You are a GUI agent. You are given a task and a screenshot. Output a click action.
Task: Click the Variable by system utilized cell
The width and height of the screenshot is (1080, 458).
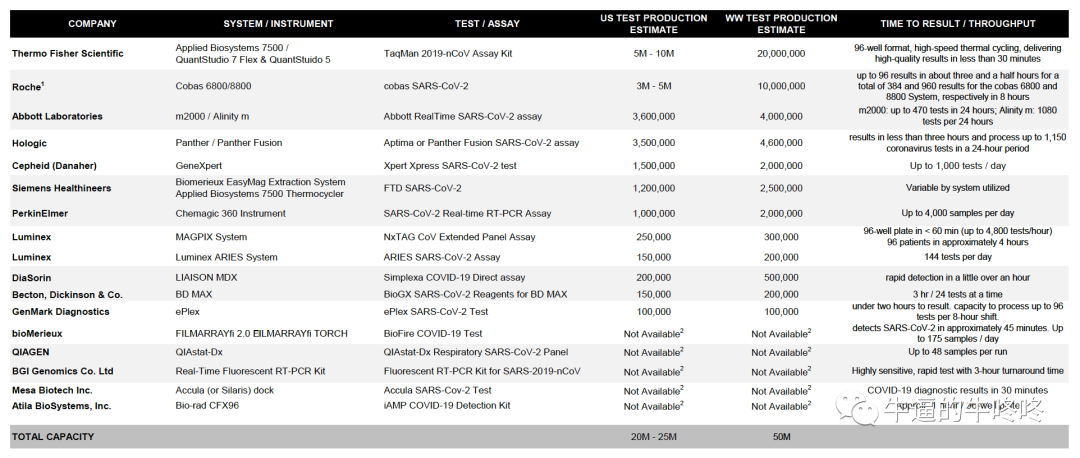[x=957, y=188]
